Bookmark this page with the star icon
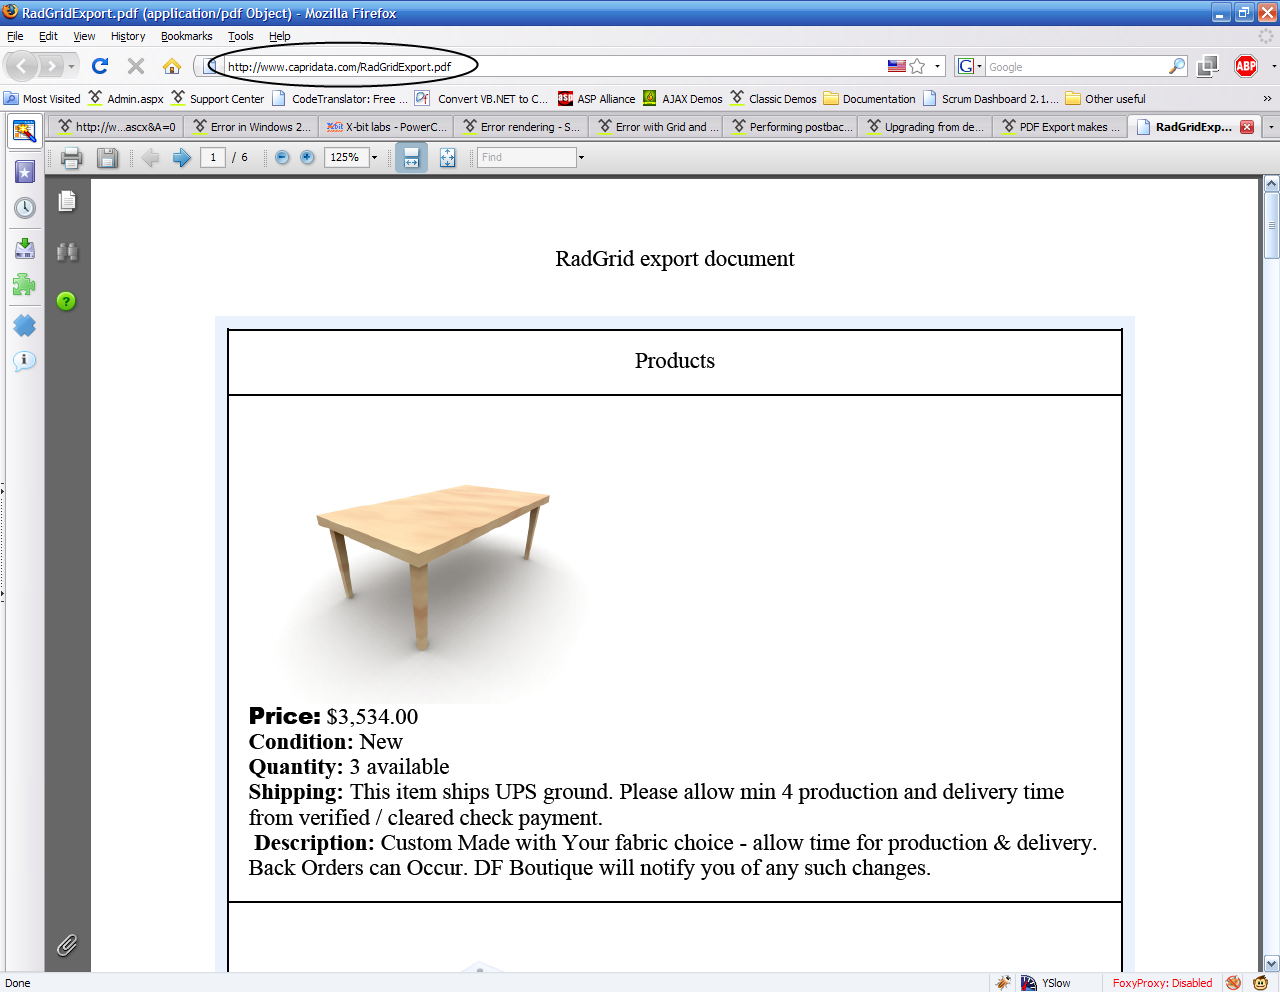1280x992 pixels. click(917, 66)
